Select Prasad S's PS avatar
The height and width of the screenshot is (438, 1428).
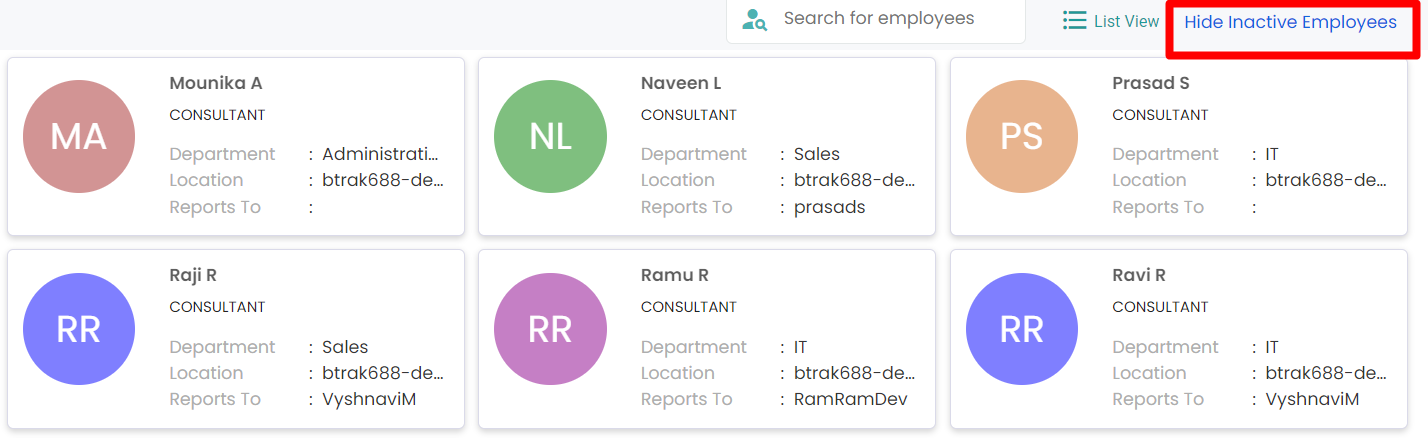tap(1022, 137)
